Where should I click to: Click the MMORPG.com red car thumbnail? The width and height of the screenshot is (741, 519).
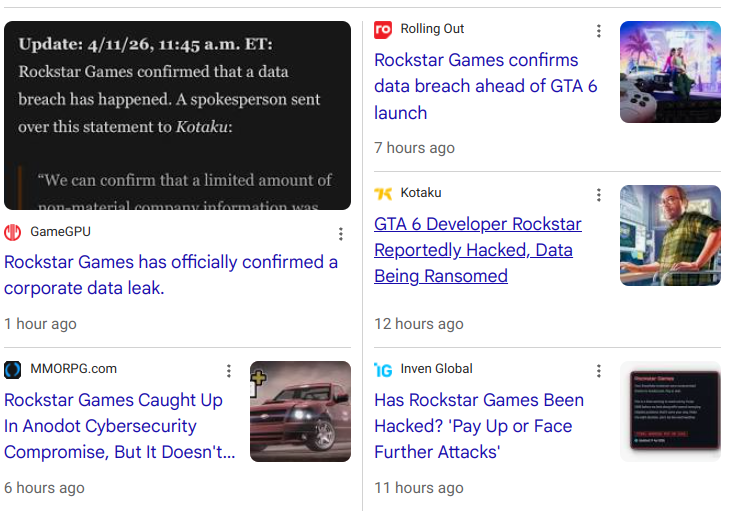(300, 412)
